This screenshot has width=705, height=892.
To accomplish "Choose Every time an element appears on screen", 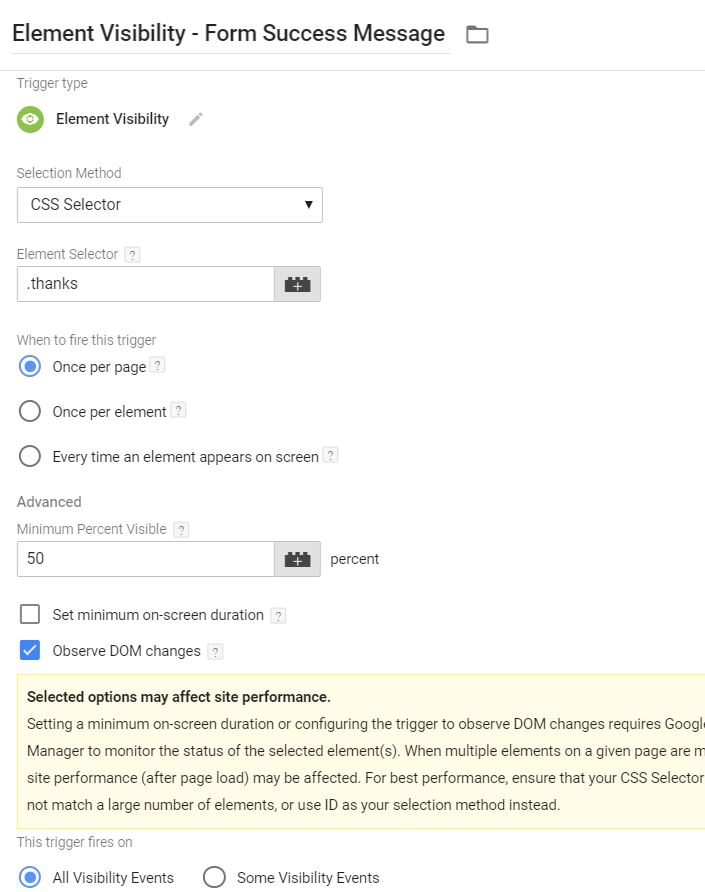I will pyautogui.click(x=31, y=456).
